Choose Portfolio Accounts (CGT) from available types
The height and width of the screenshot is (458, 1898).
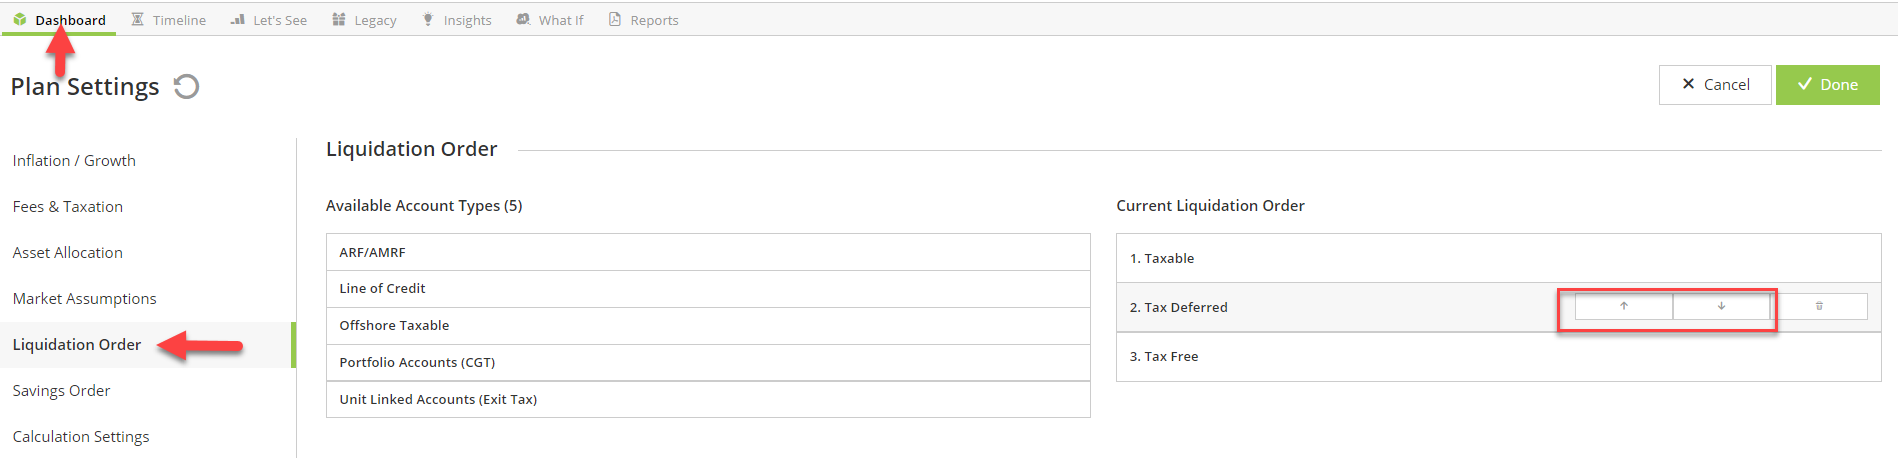pyautogui.click(x=708, y=362)
